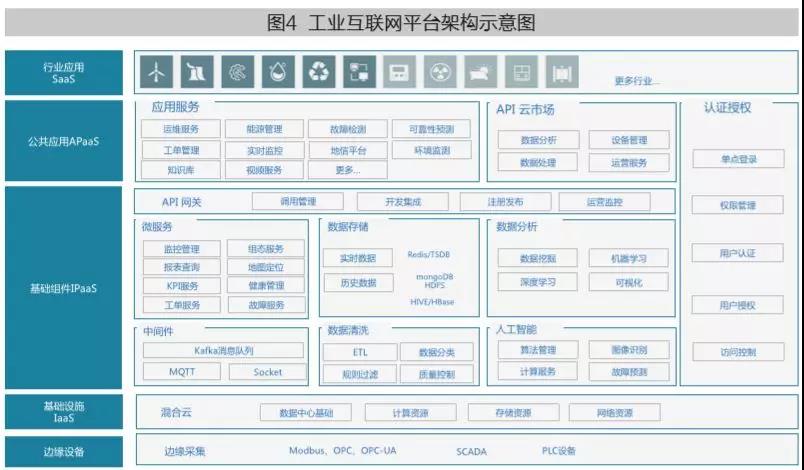Click the 运维服务 box
Image resolution: width=804 pixels, height=470 pixels.
[181, 129]
